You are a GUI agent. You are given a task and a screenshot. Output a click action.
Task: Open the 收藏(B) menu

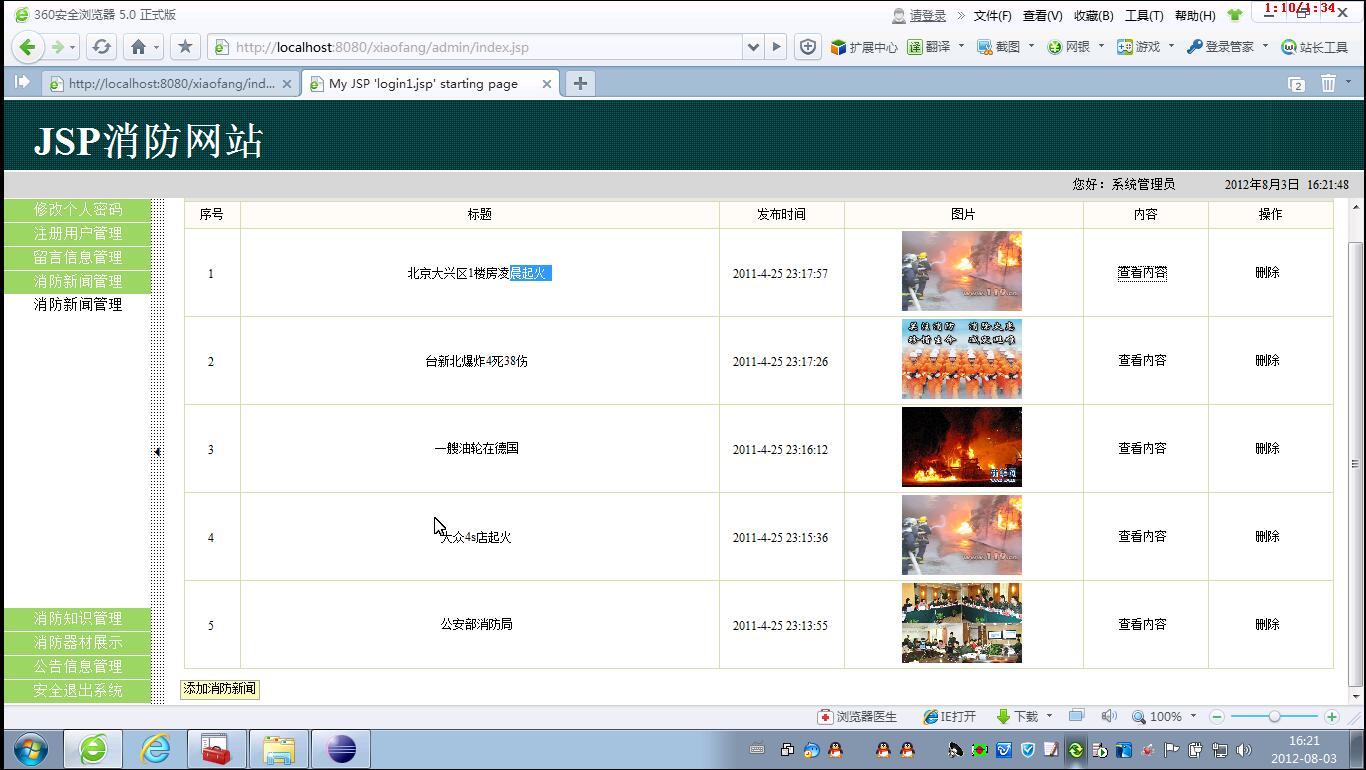click(1093, 15)
